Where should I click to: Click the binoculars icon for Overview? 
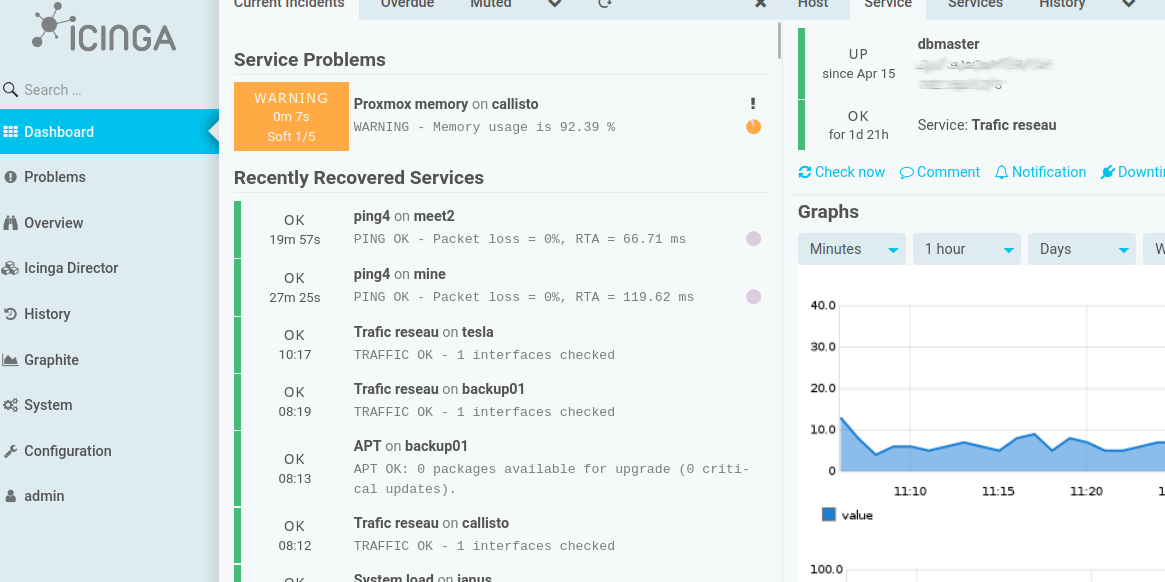(x=10, y=223)
